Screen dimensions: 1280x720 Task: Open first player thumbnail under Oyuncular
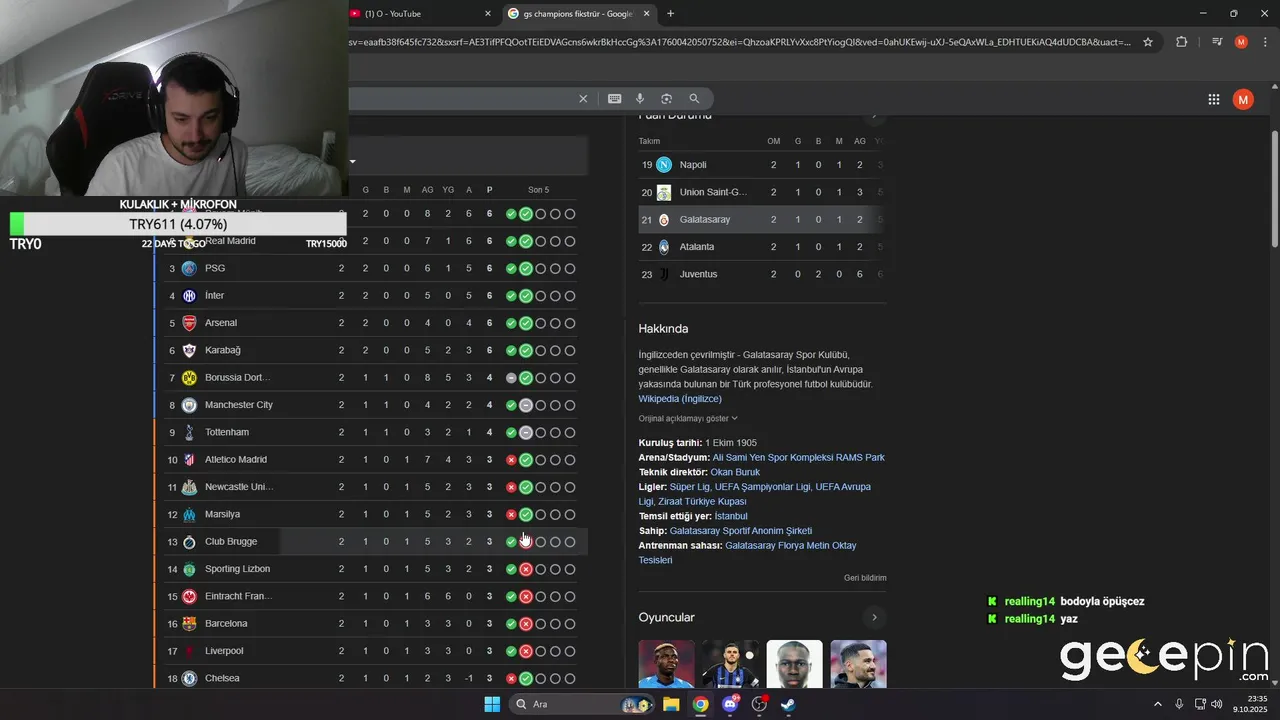(x=666, y=664)
